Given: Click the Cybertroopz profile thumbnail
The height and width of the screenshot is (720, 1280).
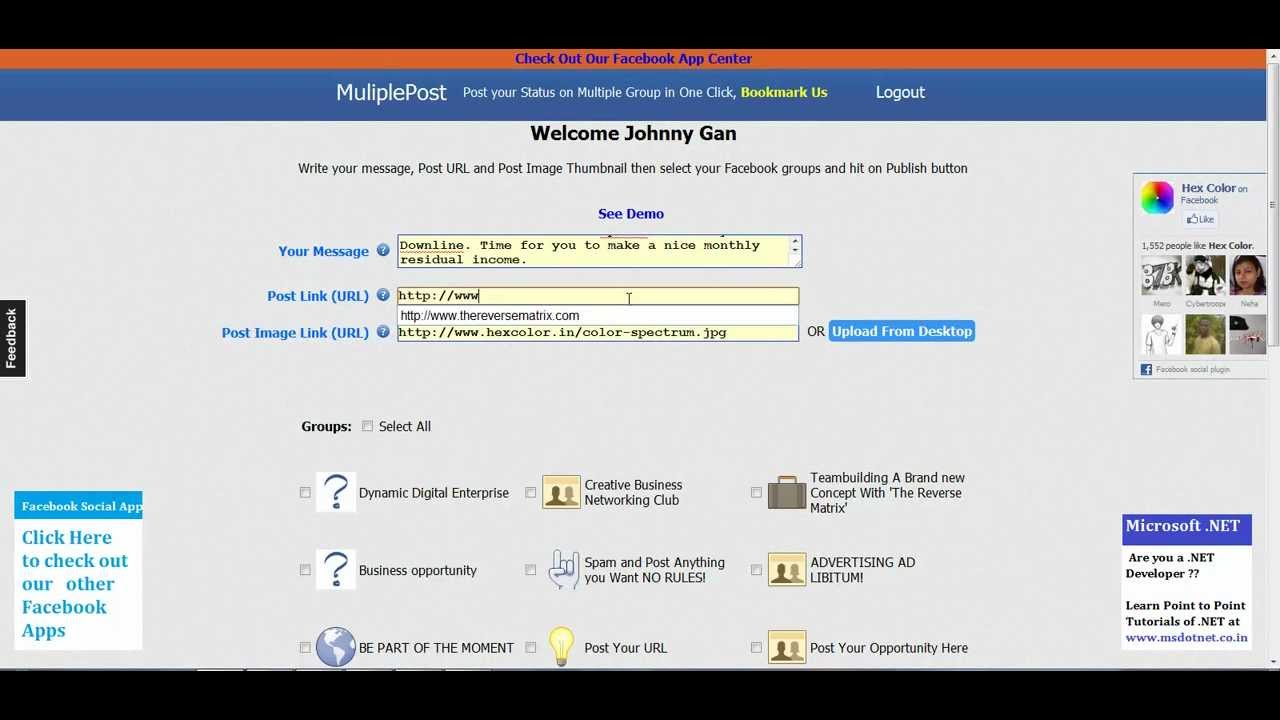Looking at the screenshot, I should [1205, 276].
